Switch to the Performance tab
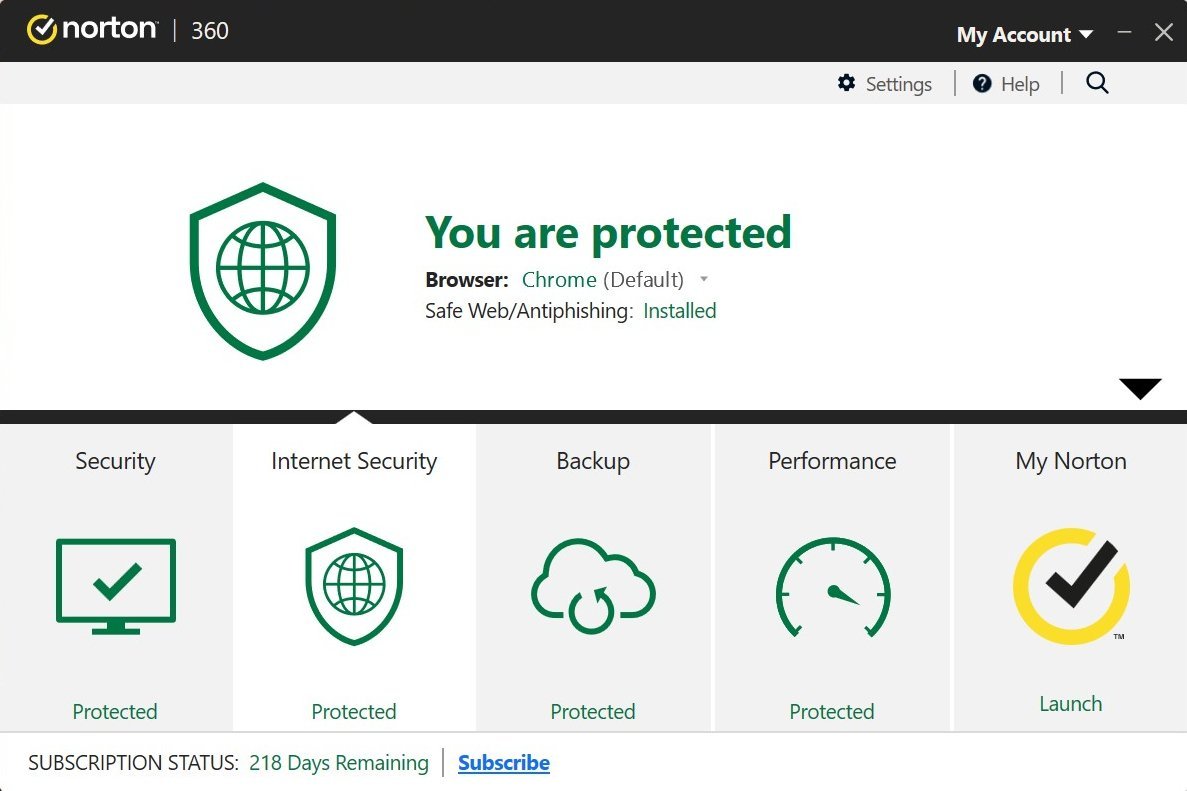 coord(831,461)
